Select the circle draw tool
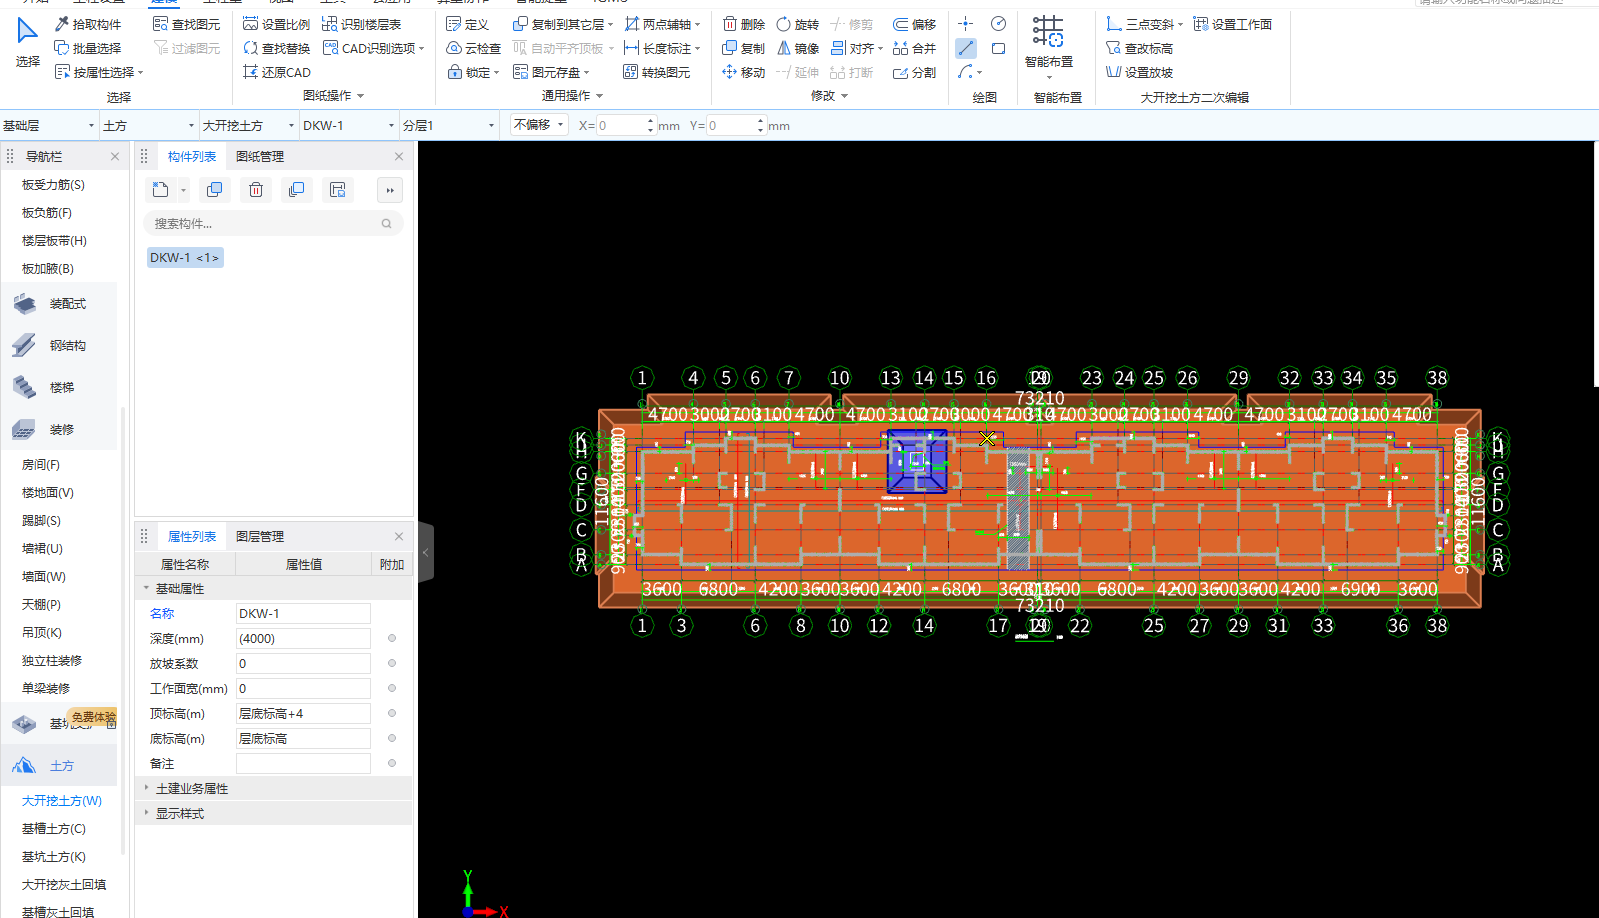1599x918 pixels. coord(998,23)
